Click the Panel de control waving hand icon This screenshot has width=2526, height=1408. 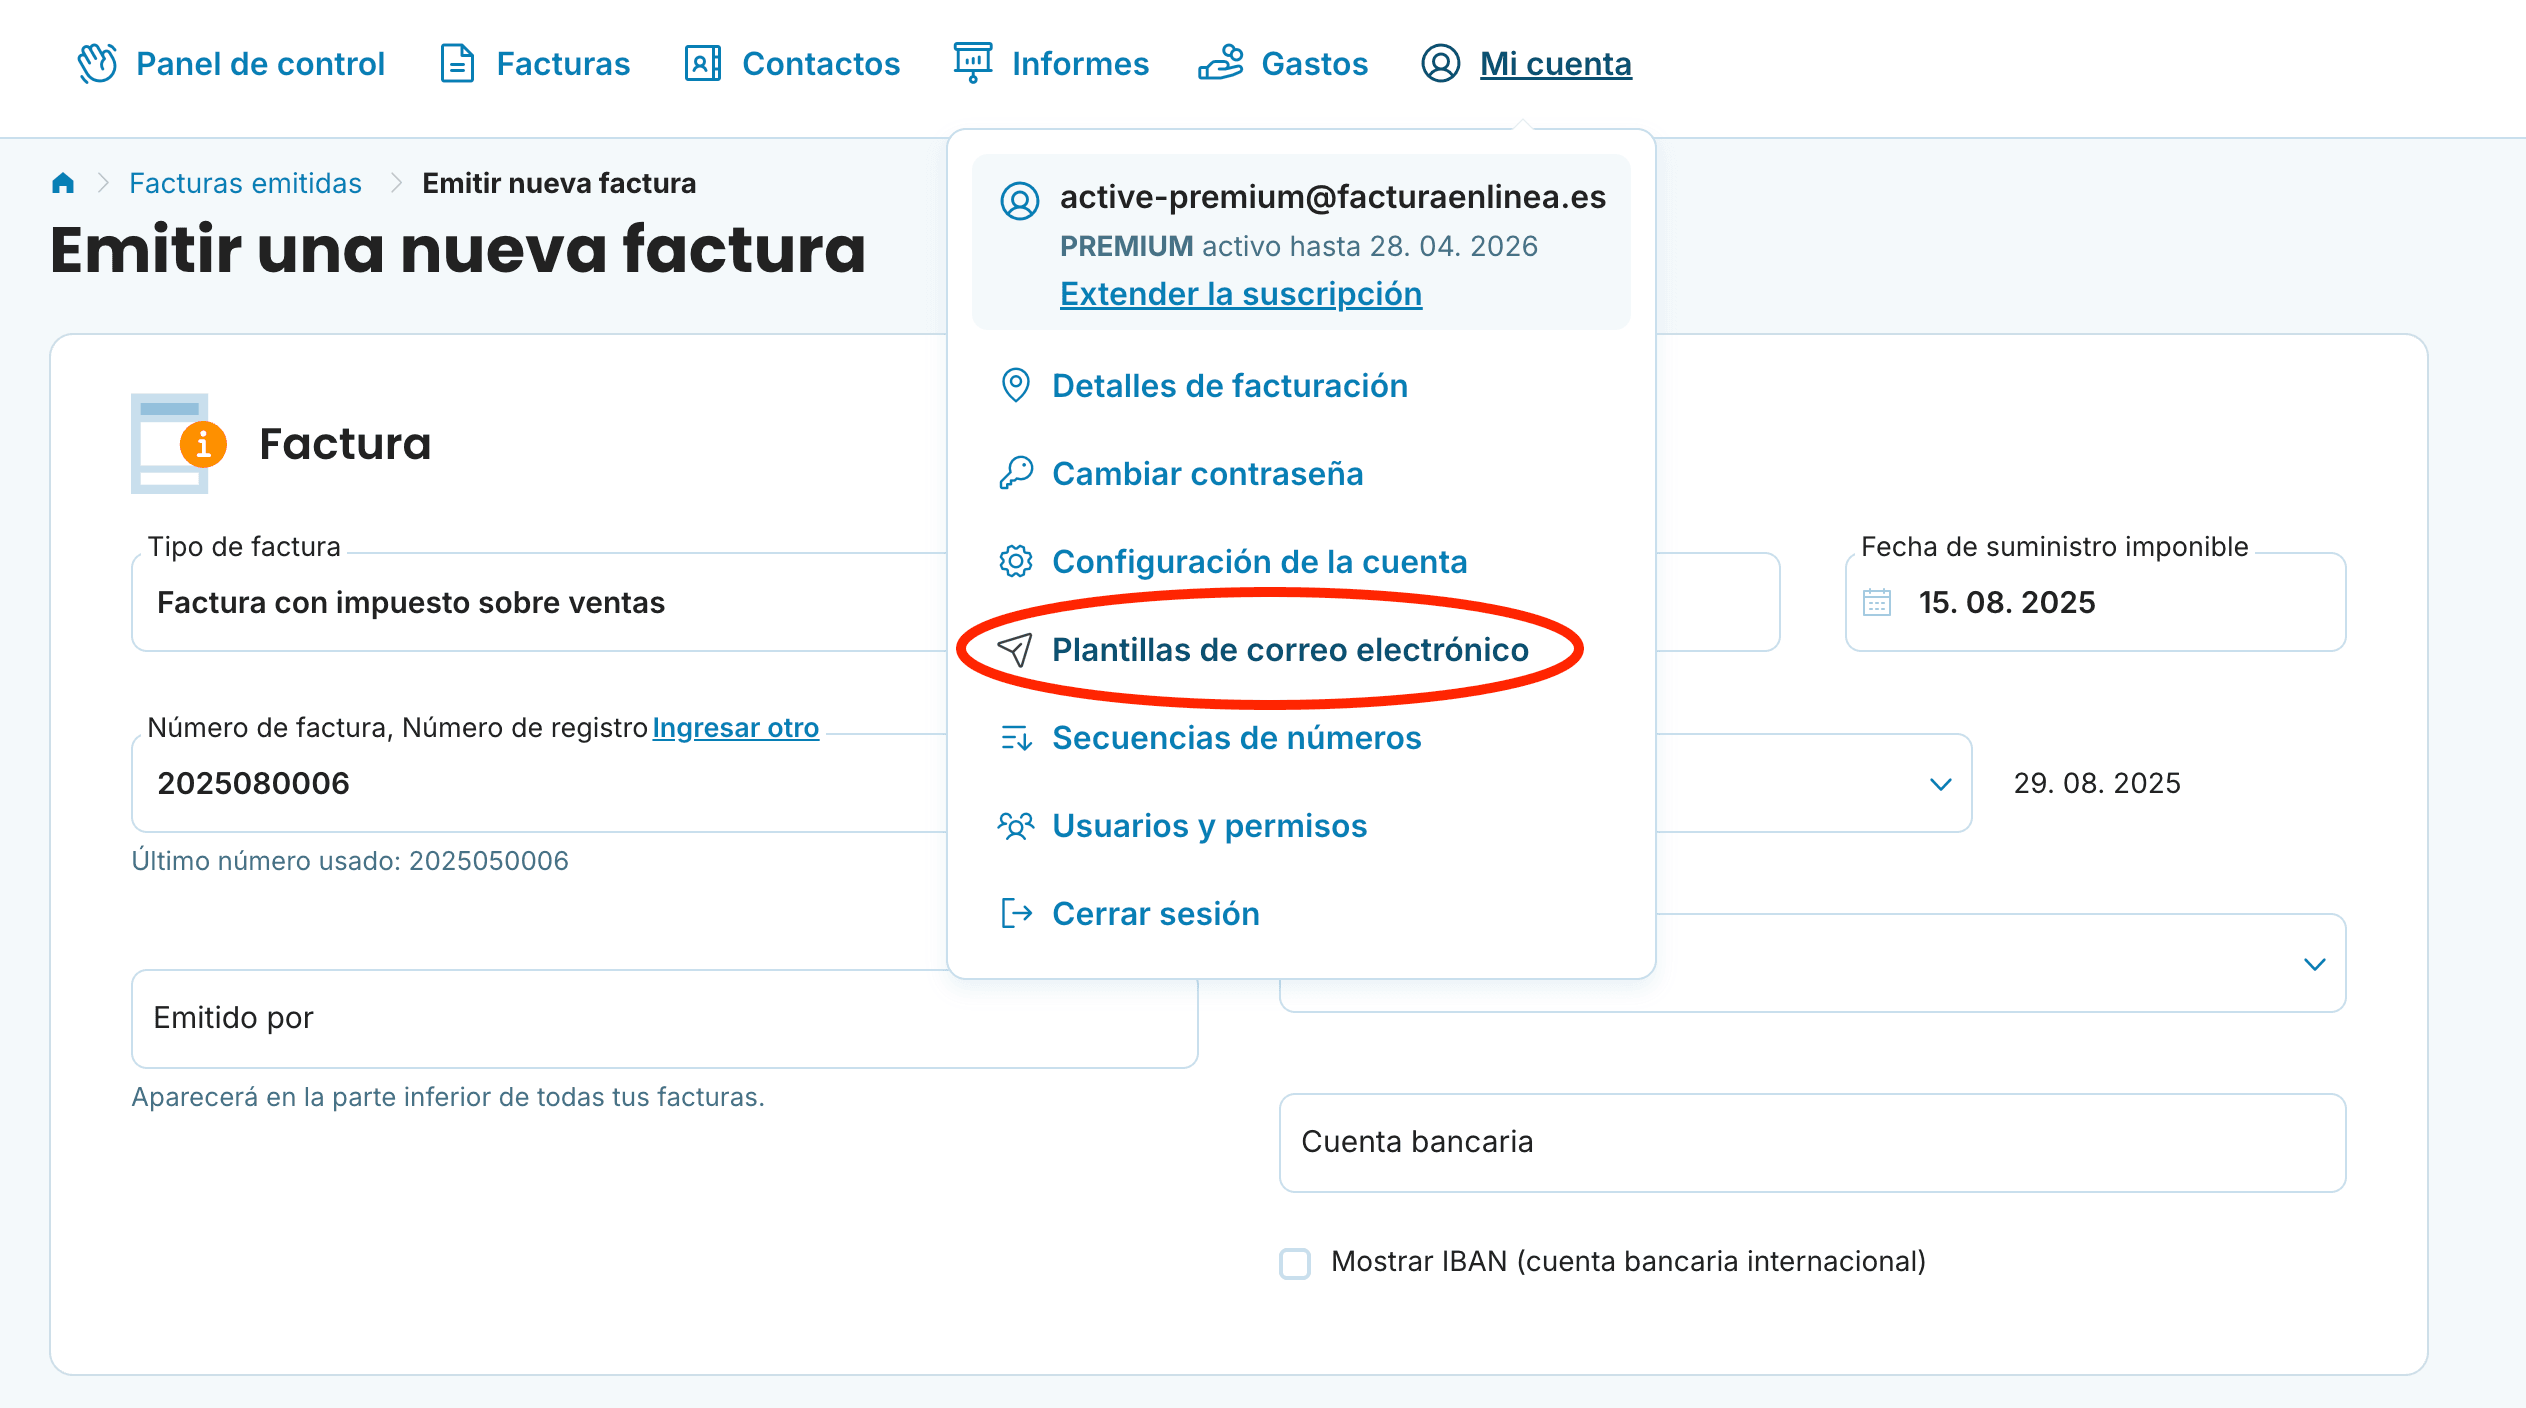(97, 63)
